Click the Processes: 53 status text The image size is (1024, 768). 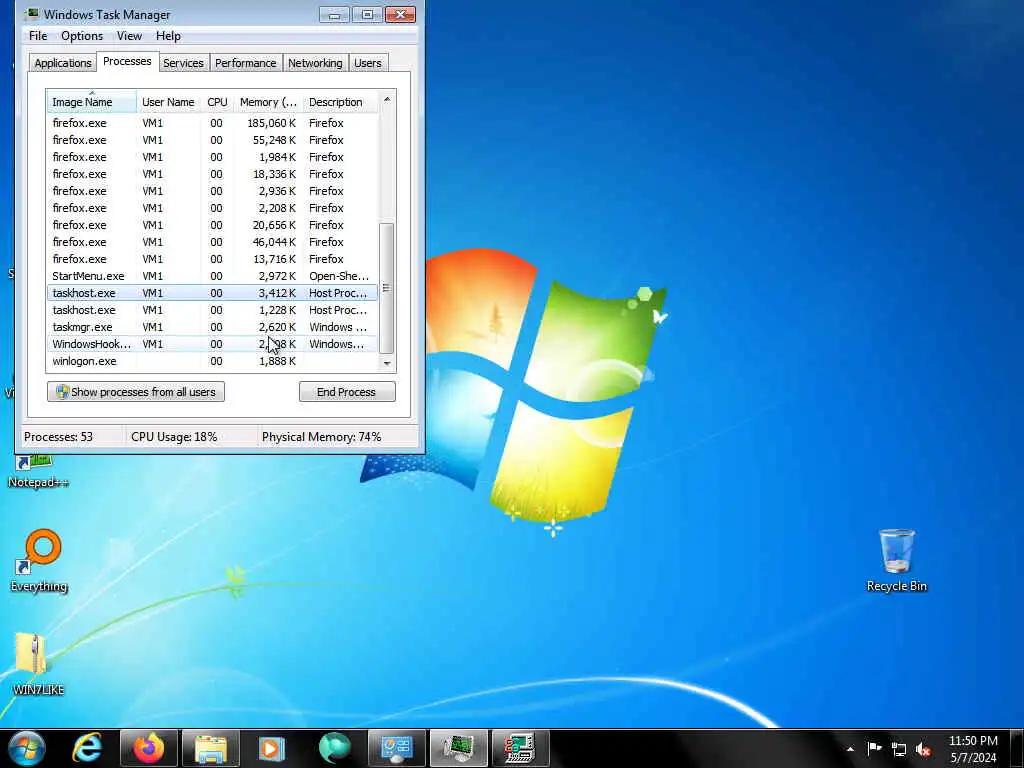(x=58, y=436)
